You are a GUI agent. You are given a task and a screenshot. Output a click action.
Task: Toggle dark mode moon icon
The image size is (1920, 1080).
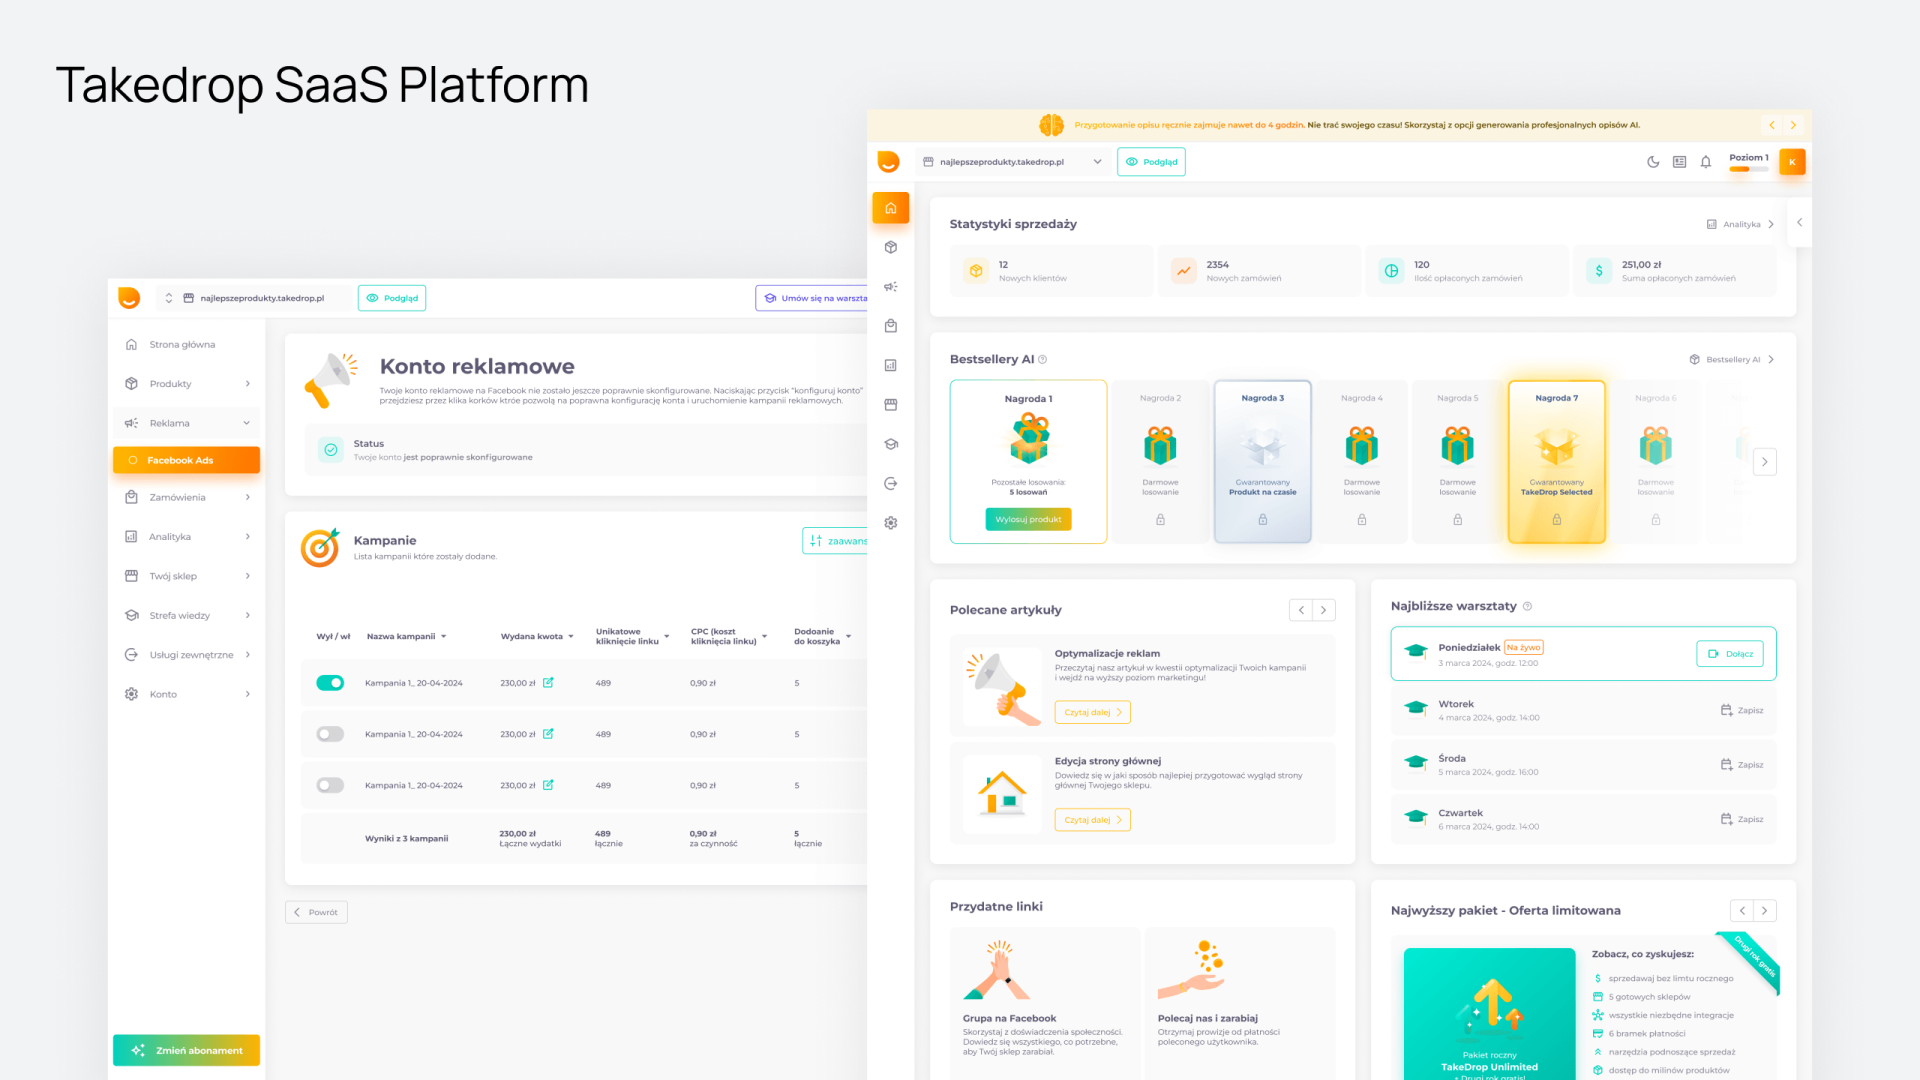(x=1653, y=162)
